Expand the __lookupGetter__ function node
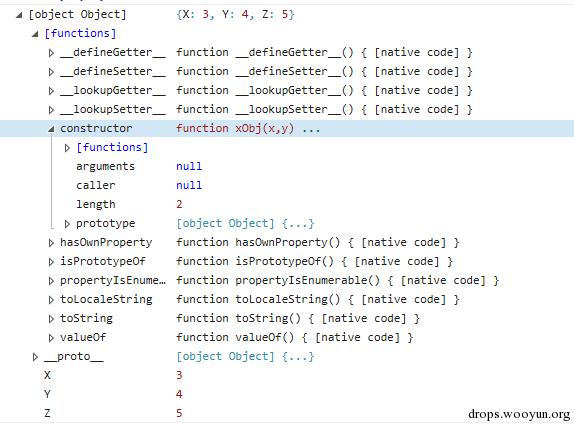Viewport: 574px width, 426px height. pyautogui.click(x=51, y=91)
